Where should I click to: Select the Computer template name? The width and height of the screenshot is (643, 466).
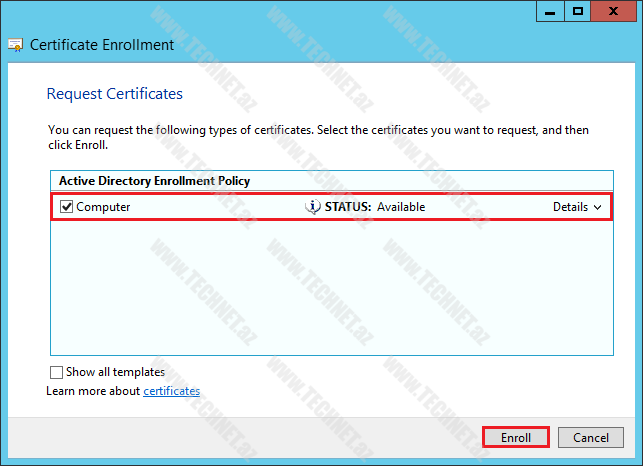(103, 207)
